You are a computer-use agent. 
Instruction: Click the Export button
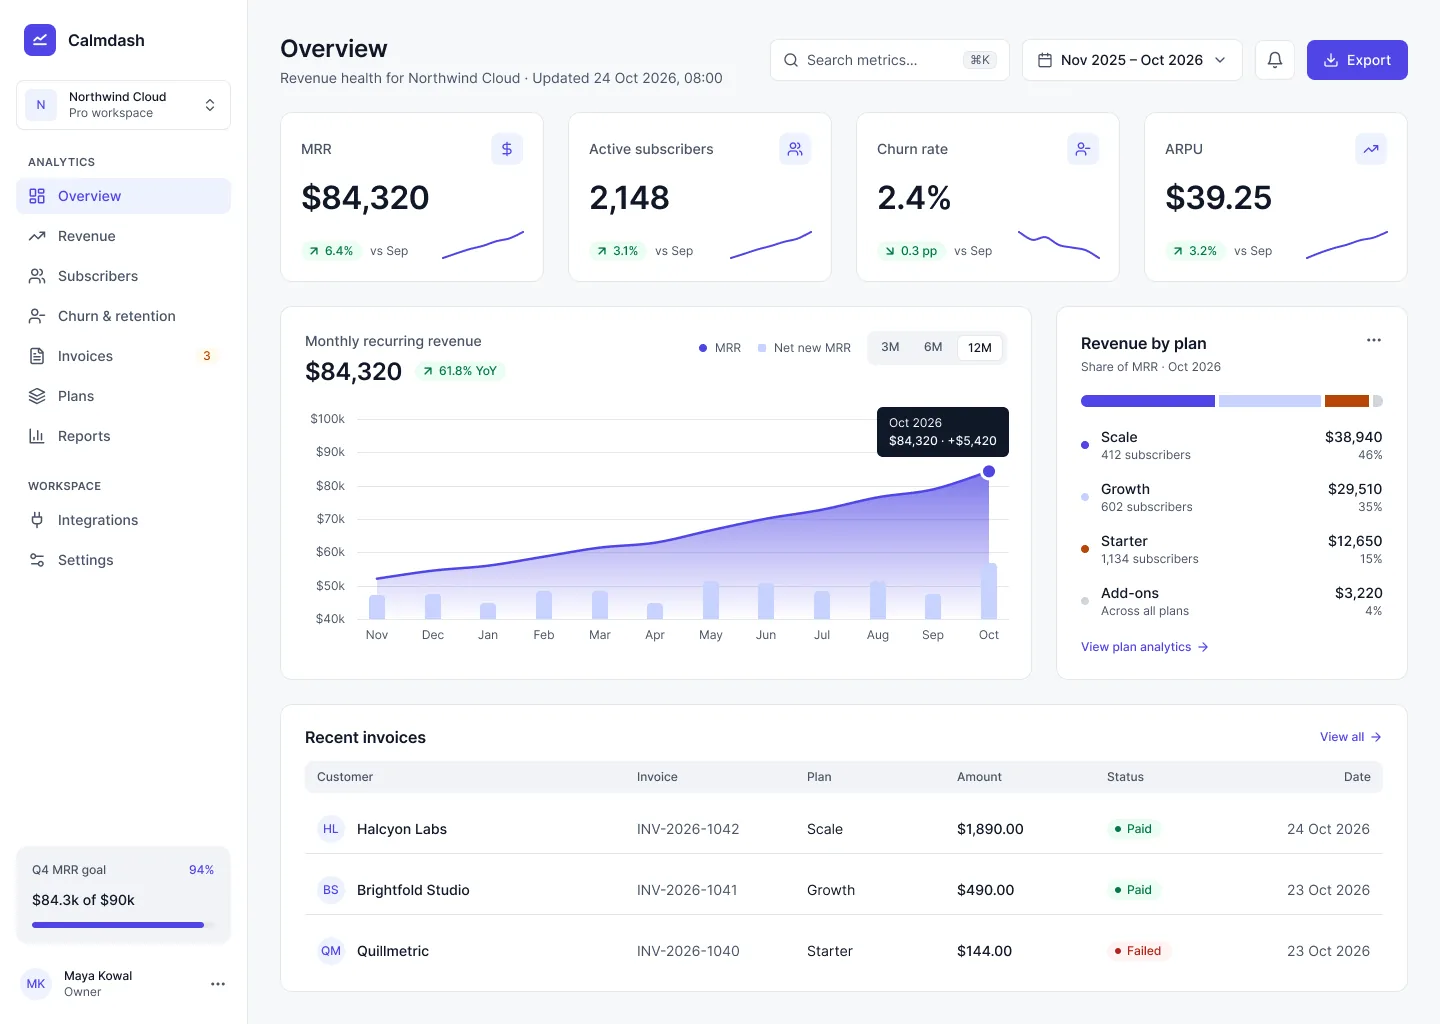point(1357,60)
